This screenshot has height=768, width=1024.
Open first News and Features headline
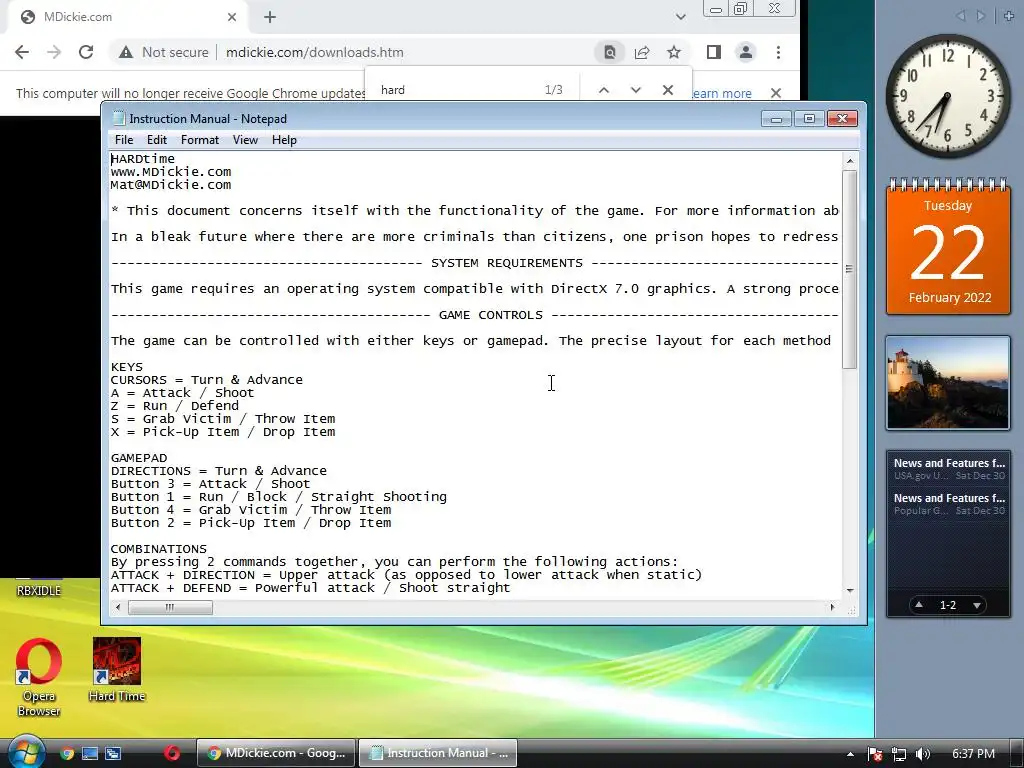[949, 469]
